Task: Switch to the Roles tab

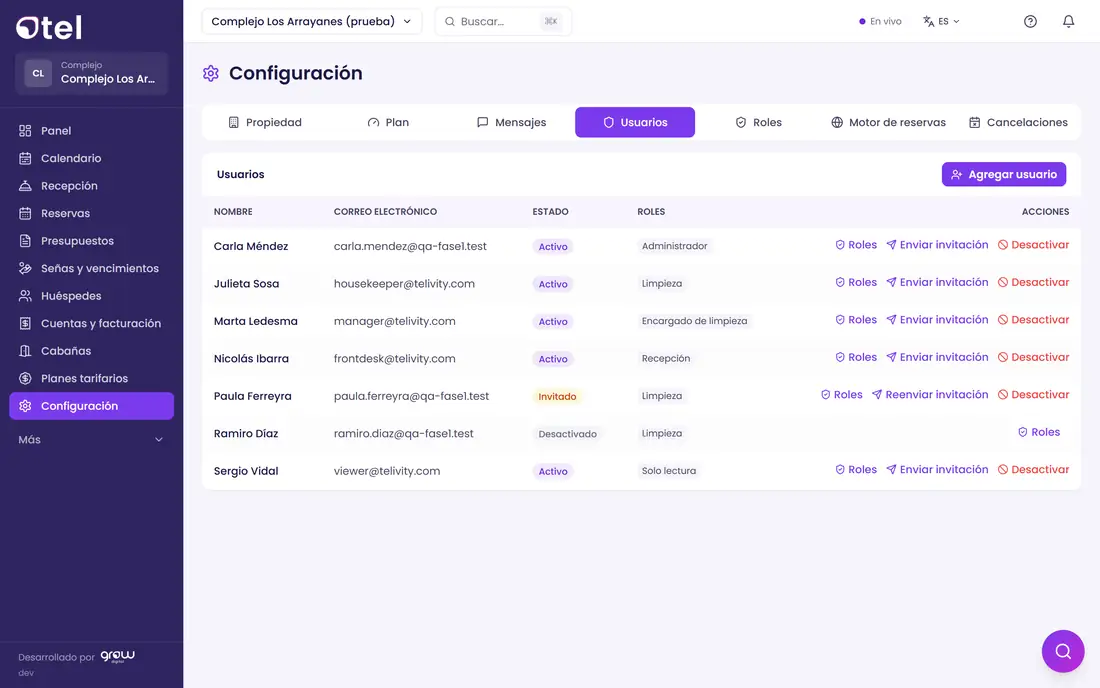Action: coord(758,122)
